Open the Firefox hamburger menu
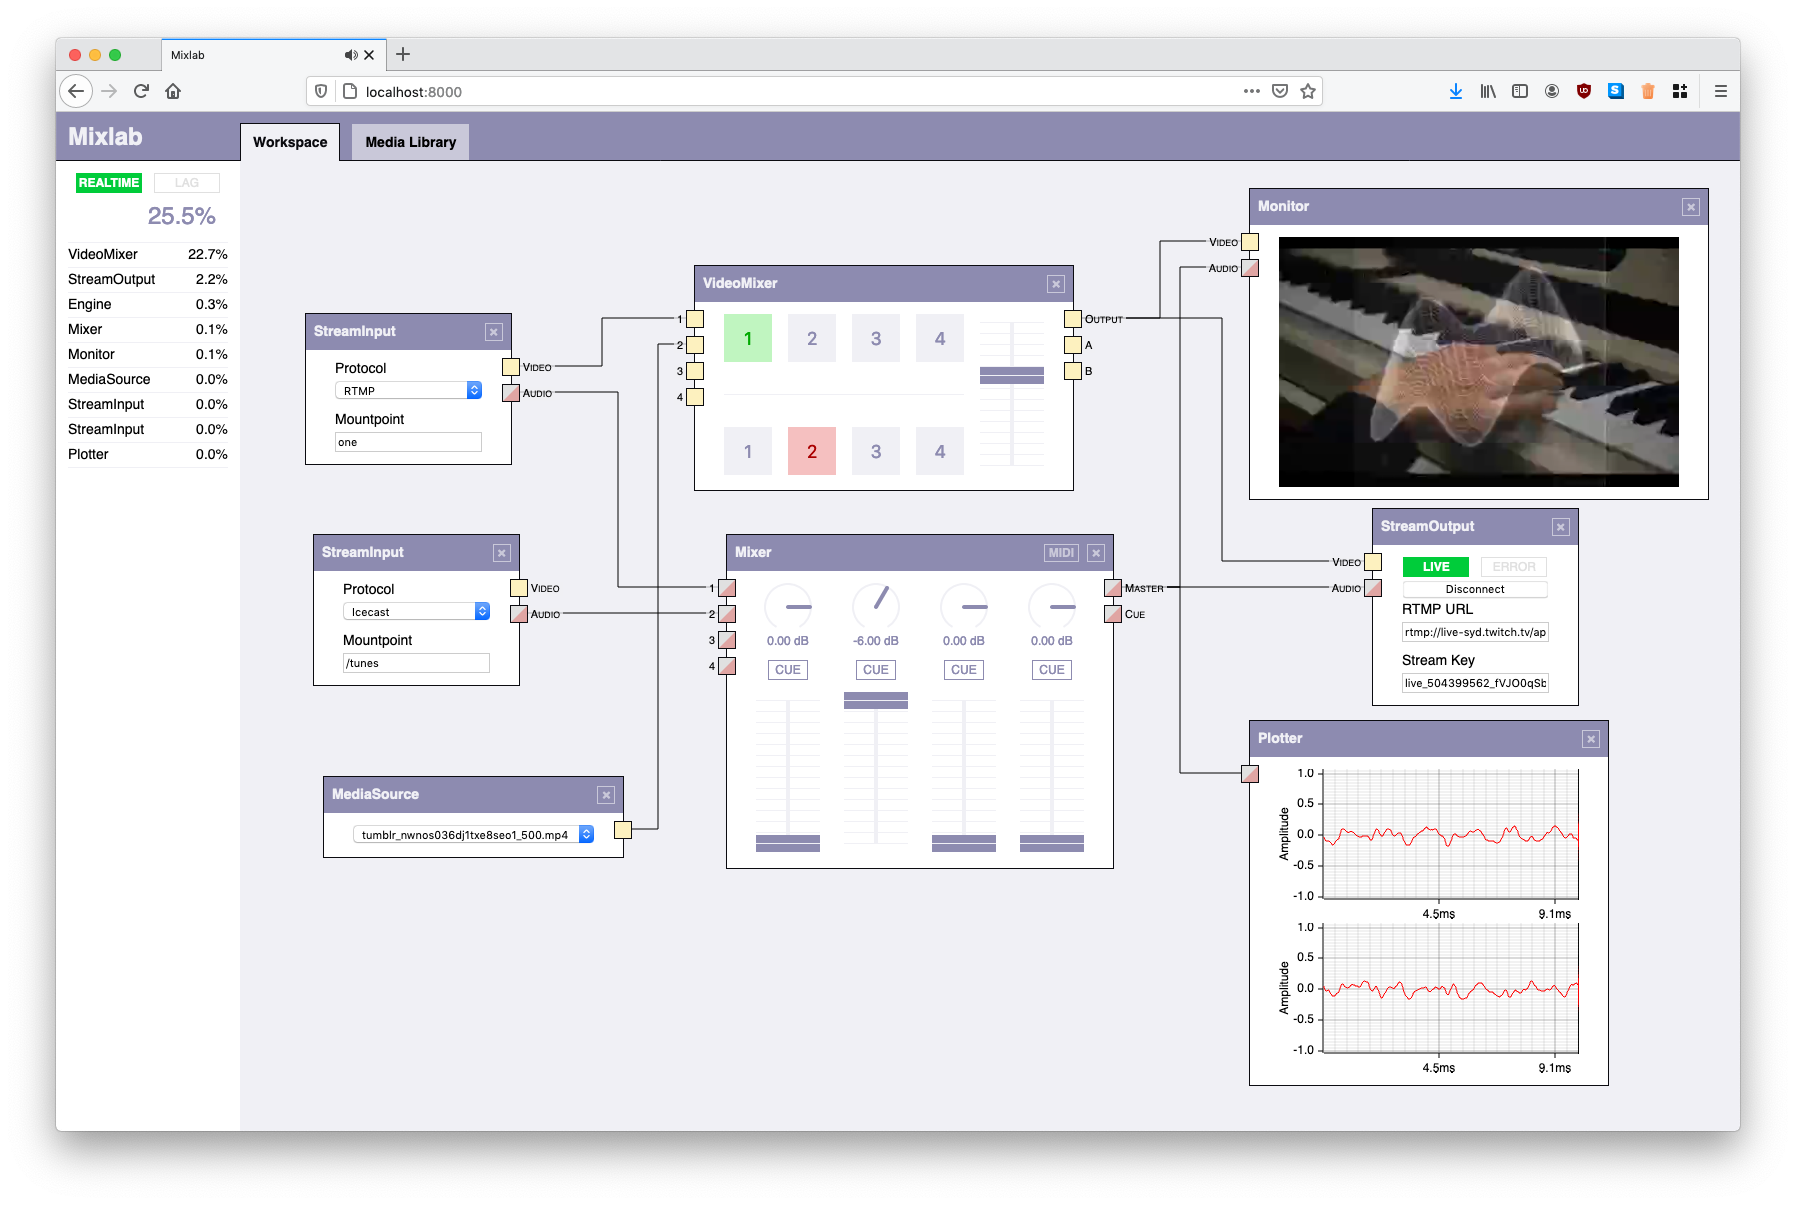The width and height of the screenshot is (1796, 1205). pos(1721,91)
